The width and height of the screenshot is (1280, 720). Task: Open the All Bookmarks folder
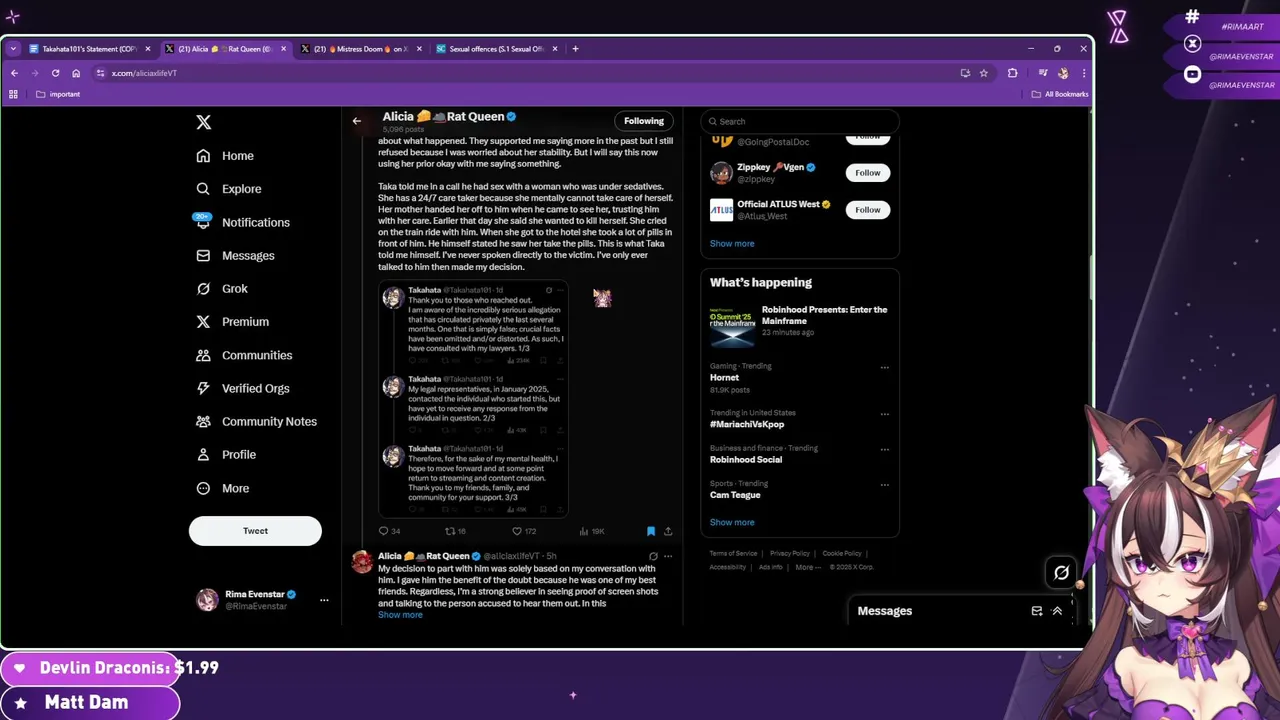1060,94
